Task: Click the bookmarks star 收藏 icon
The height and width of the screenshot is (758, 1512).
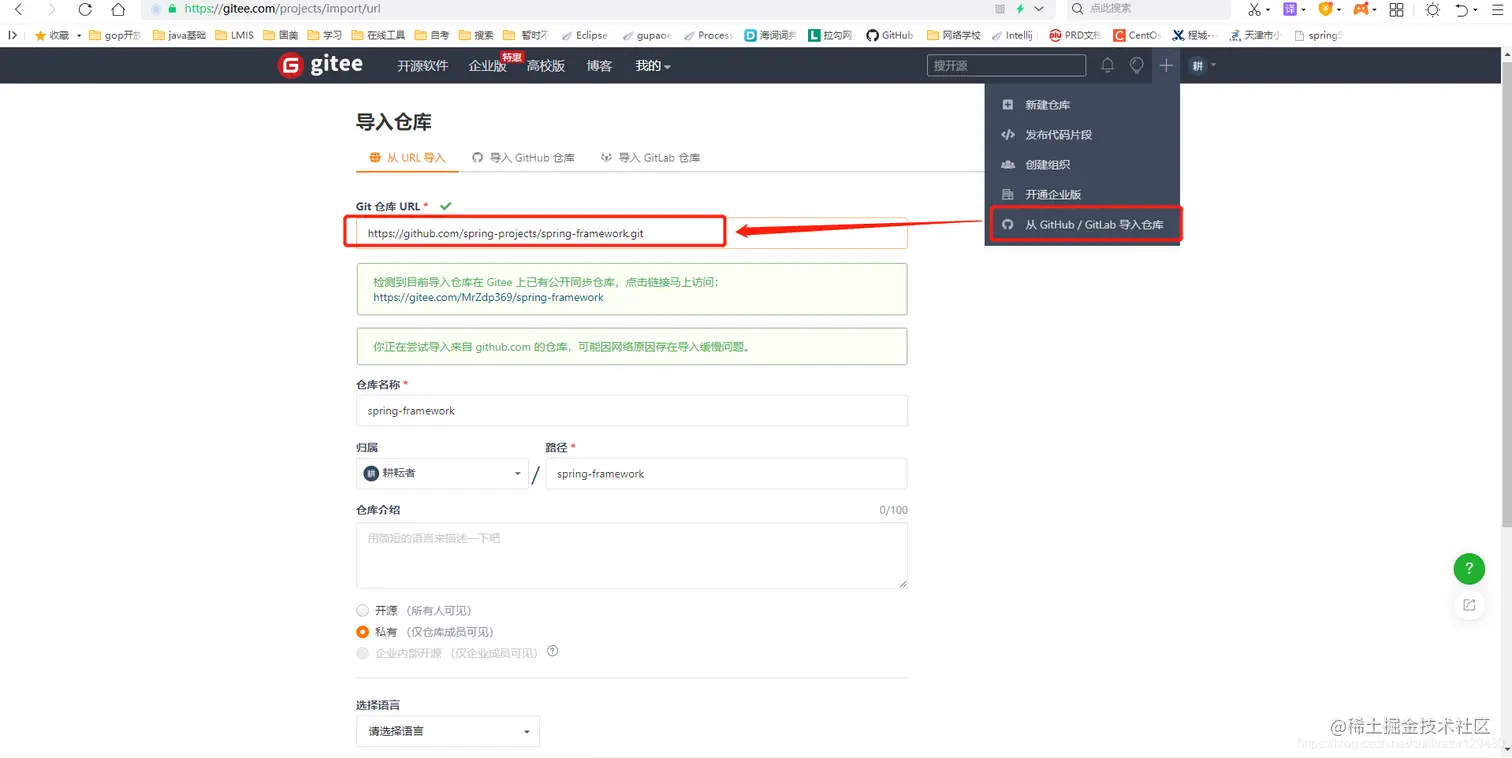Action: point(40,35)
